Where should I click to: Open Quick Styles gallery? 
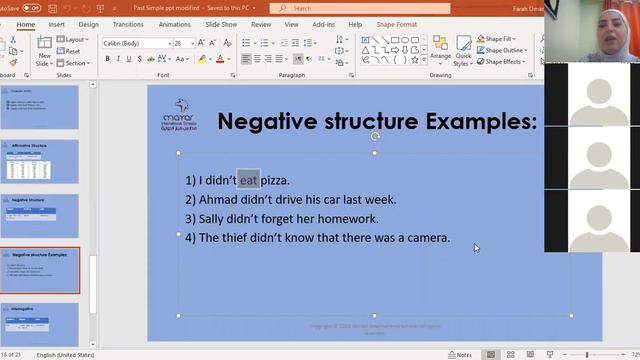(x=463, y=51)
